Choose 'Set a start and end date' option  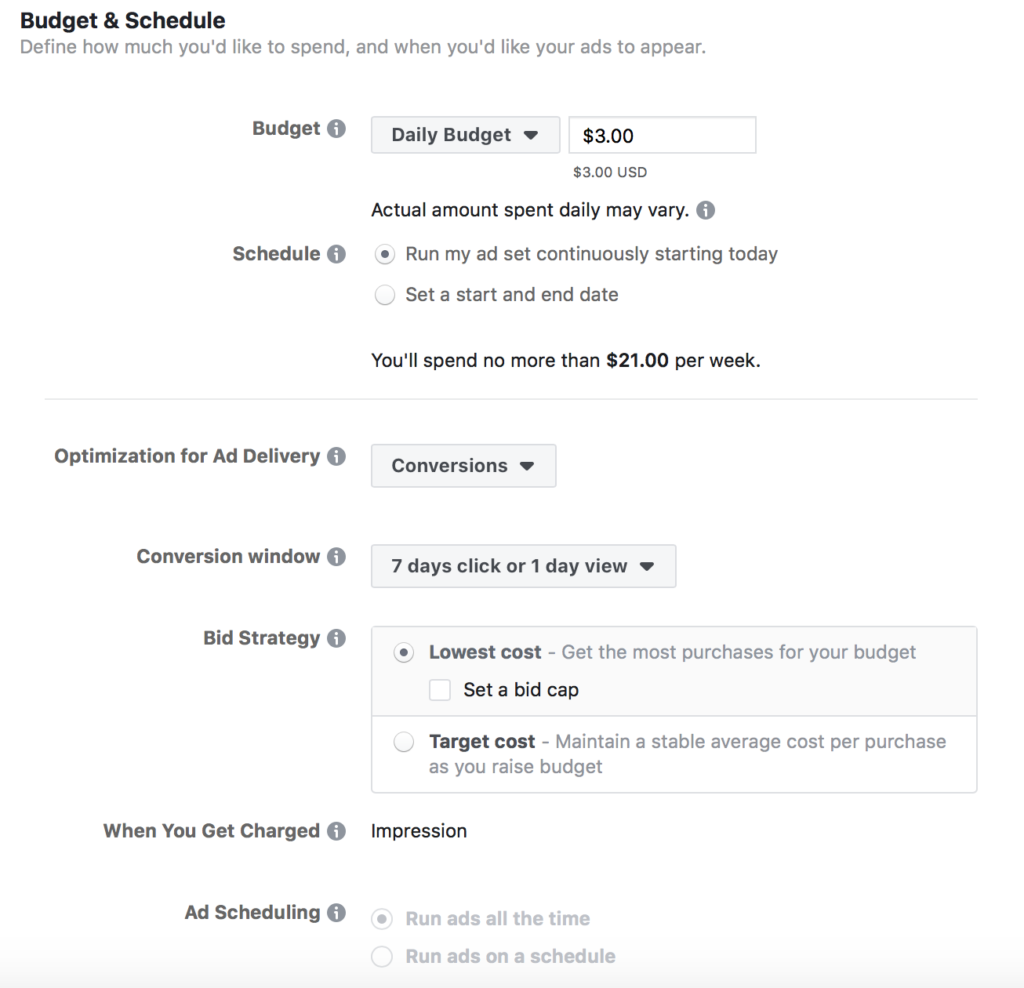pyautogui.click(x=384, y=295)
